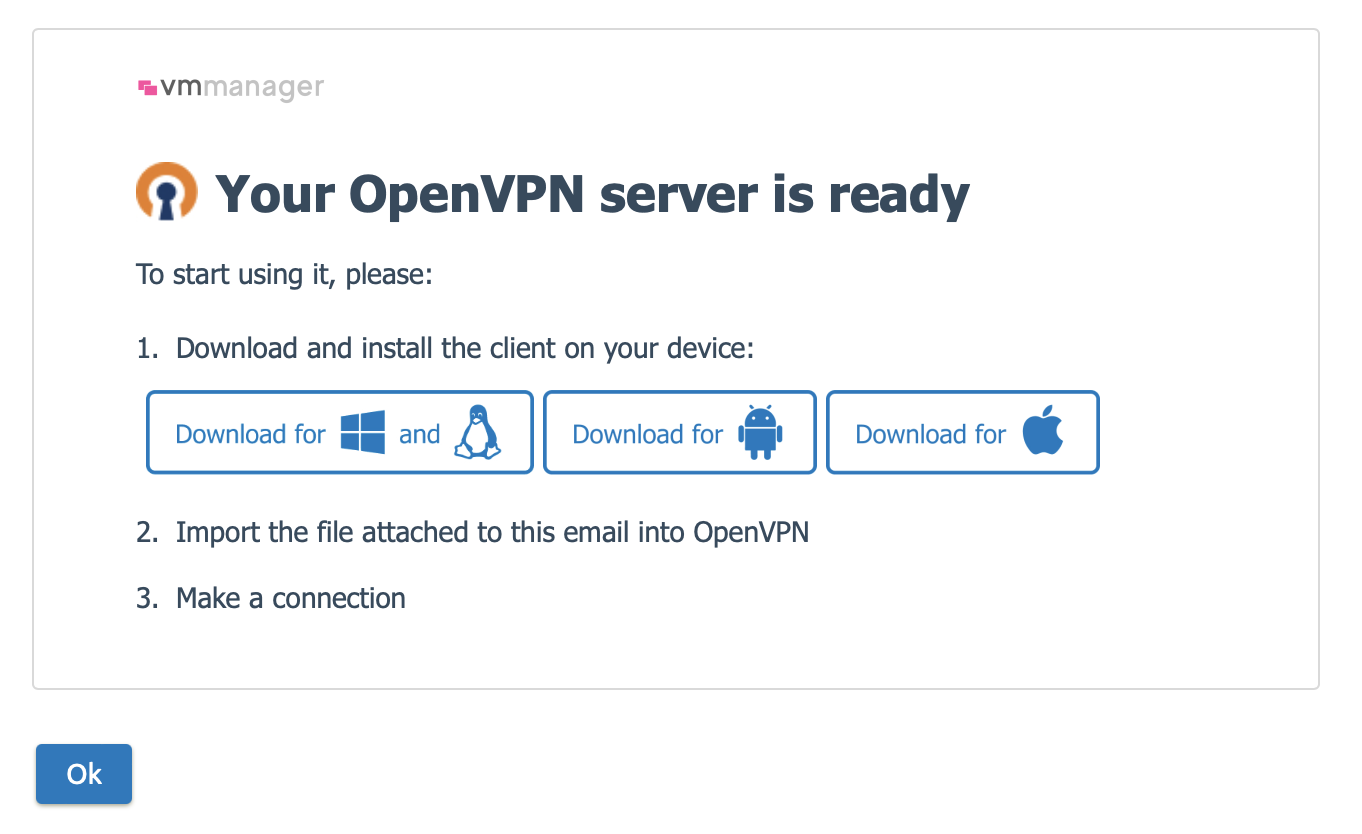
Task: Click the 'Make a connection' step
Action: point(291,598)
